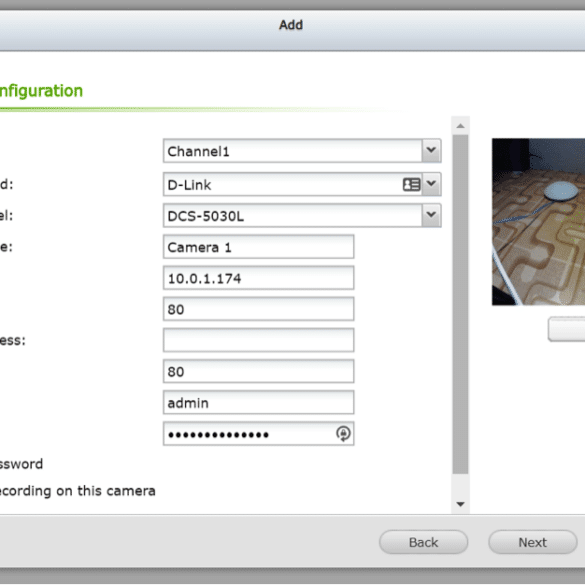The width and height of the screenshot is (585, 585).
Task: Open the D-Link brand dropdown arrow
Action: point(431,184)
